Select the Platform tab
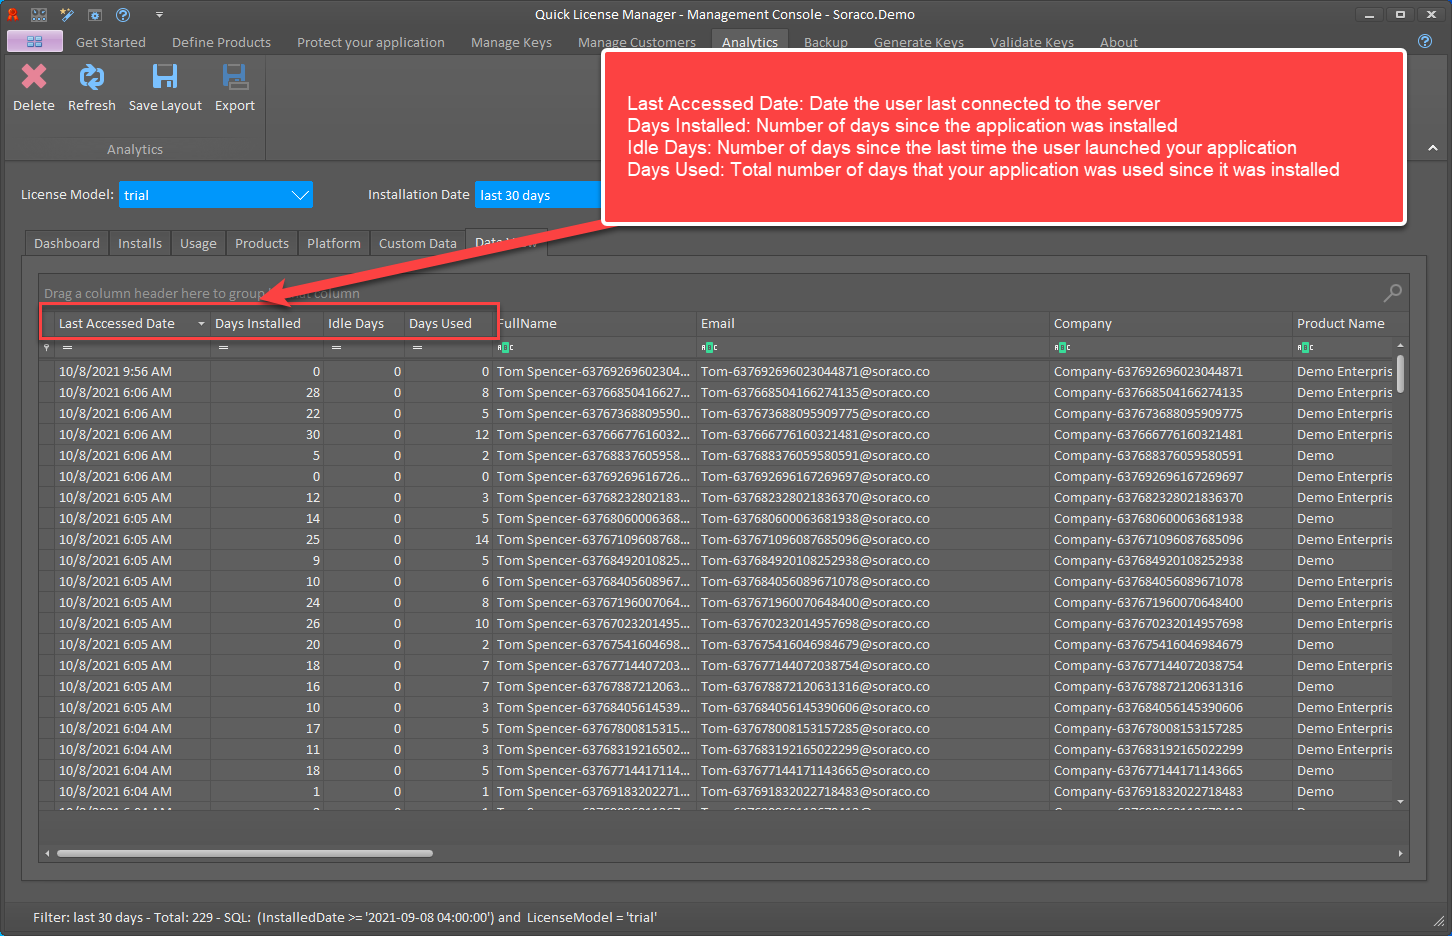The height and width of the screenshot is (936, 1452). tap(334, 243)
